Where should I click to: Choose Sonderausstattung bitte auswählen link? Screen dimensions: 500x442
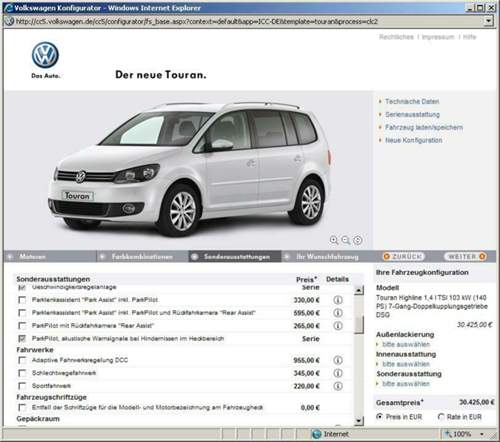pos(406,384)
